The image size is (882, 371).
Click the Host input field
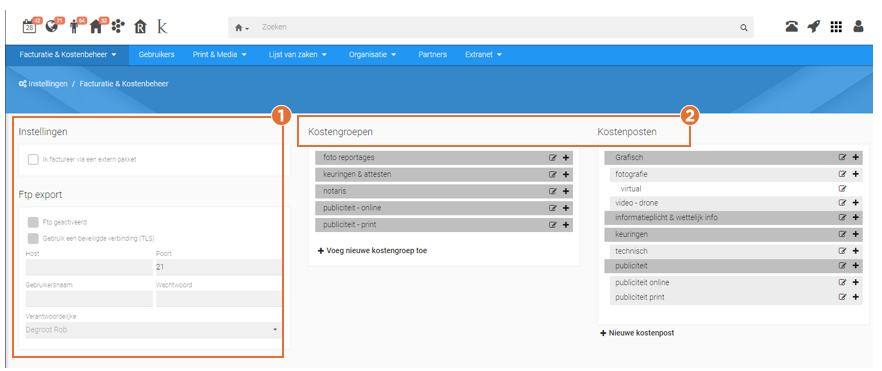[x=89, y=268]
